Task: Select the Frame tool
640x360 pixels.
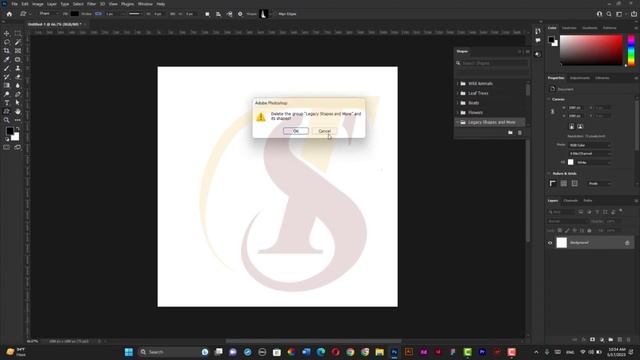Action: (x=18, y=51)
